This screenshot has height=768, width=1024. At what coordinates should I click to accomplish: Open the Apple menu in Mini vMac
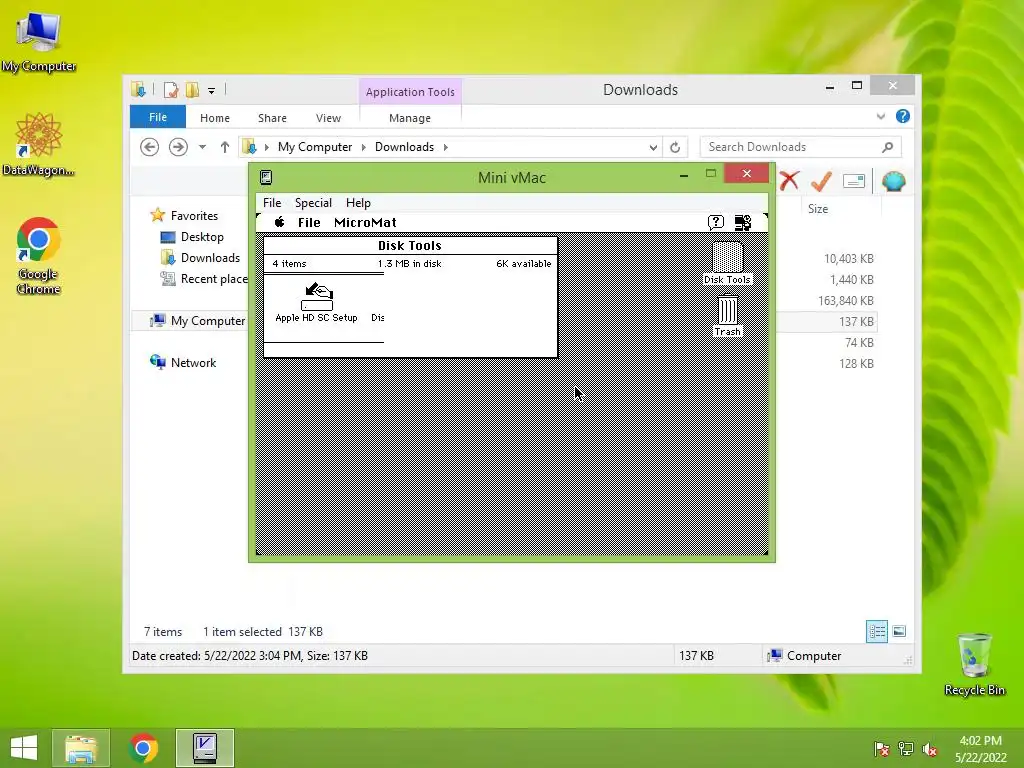tap(280, 222)
